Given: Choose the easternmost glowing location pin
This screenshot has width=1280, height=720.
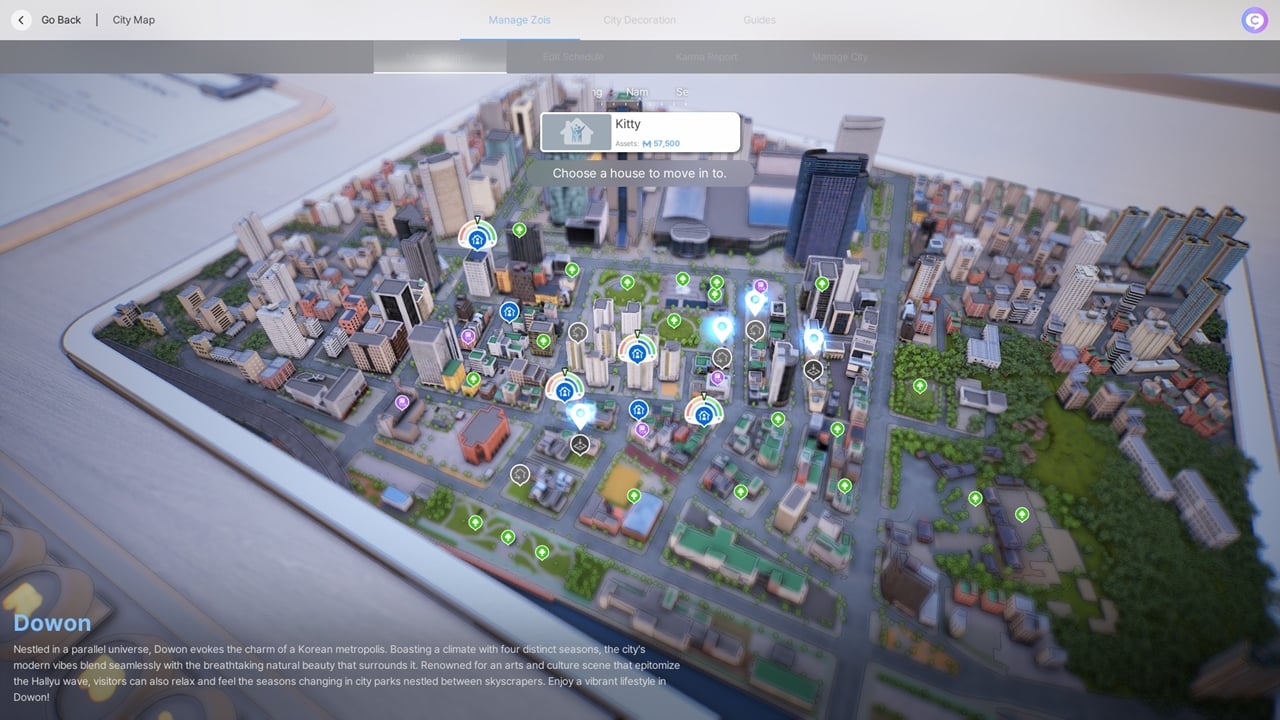Looking at the screenshot, I should [814, 340].
